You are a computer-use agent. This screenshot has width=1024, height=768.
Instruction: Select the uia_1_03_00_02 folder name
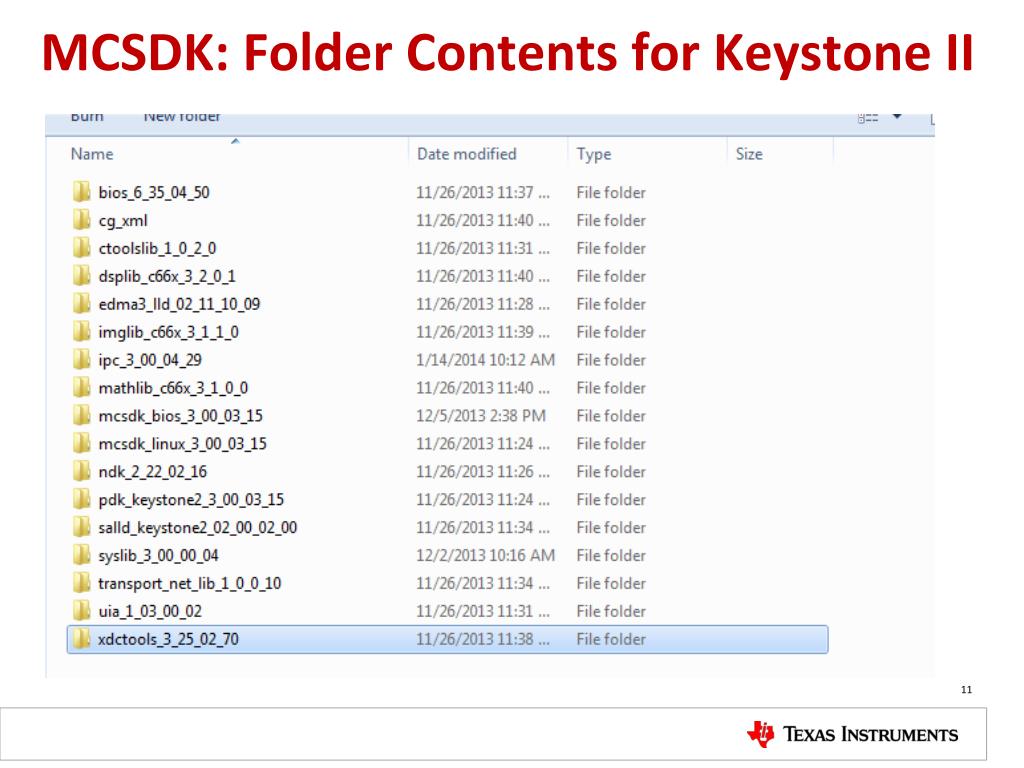coord(150,612)
